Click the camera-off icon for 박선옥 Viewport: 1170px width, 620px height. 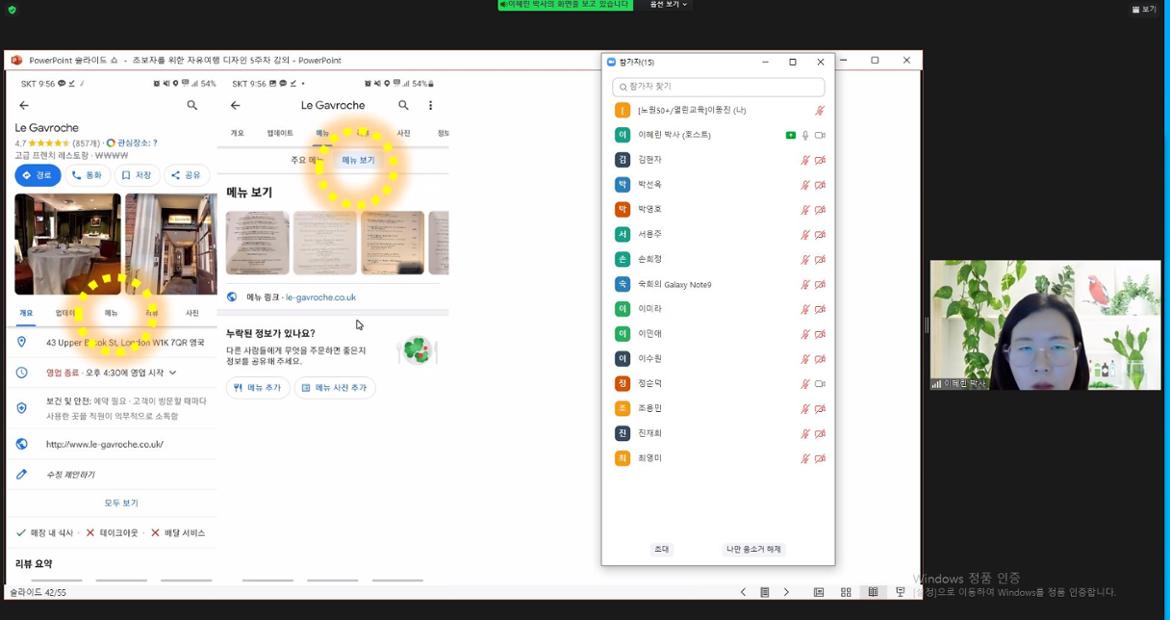[820, 185]
